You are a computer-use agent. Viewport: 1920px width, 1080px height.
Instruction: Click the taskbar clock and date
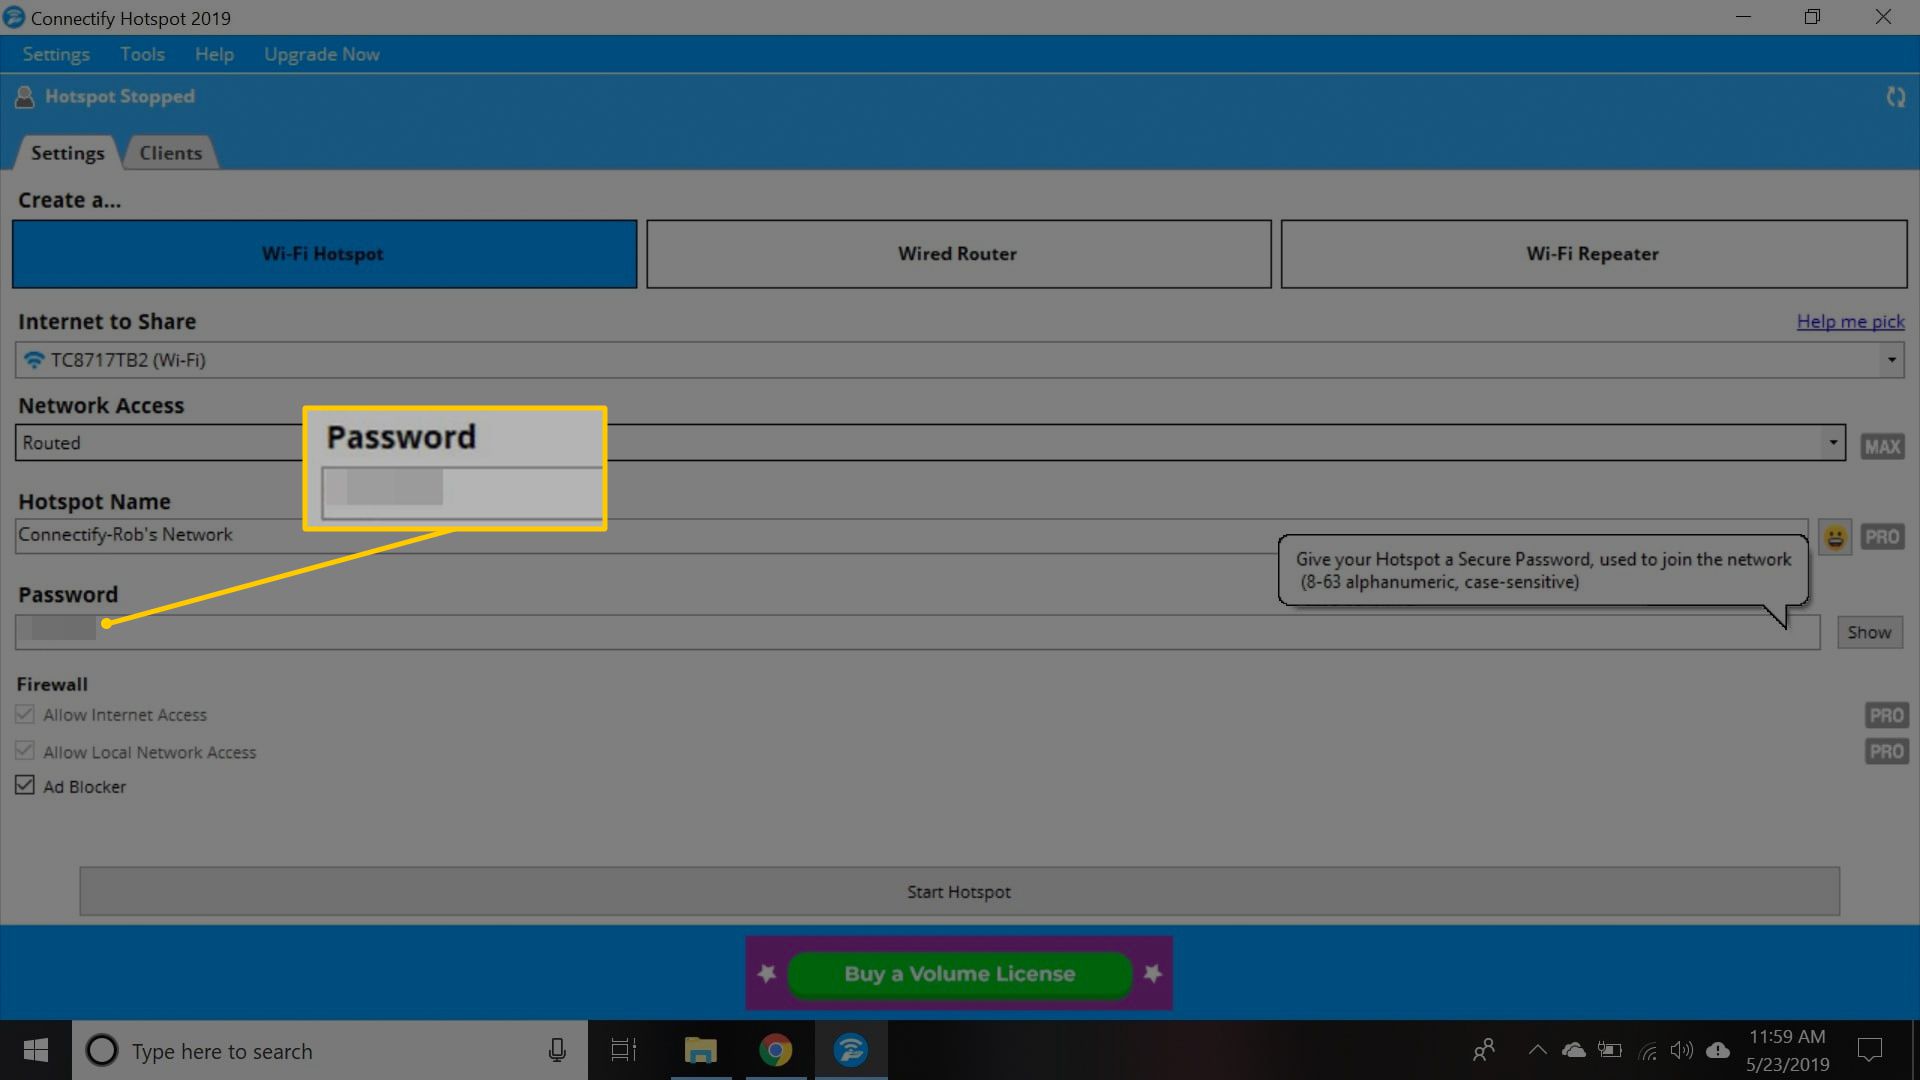click(1787, 1050)
